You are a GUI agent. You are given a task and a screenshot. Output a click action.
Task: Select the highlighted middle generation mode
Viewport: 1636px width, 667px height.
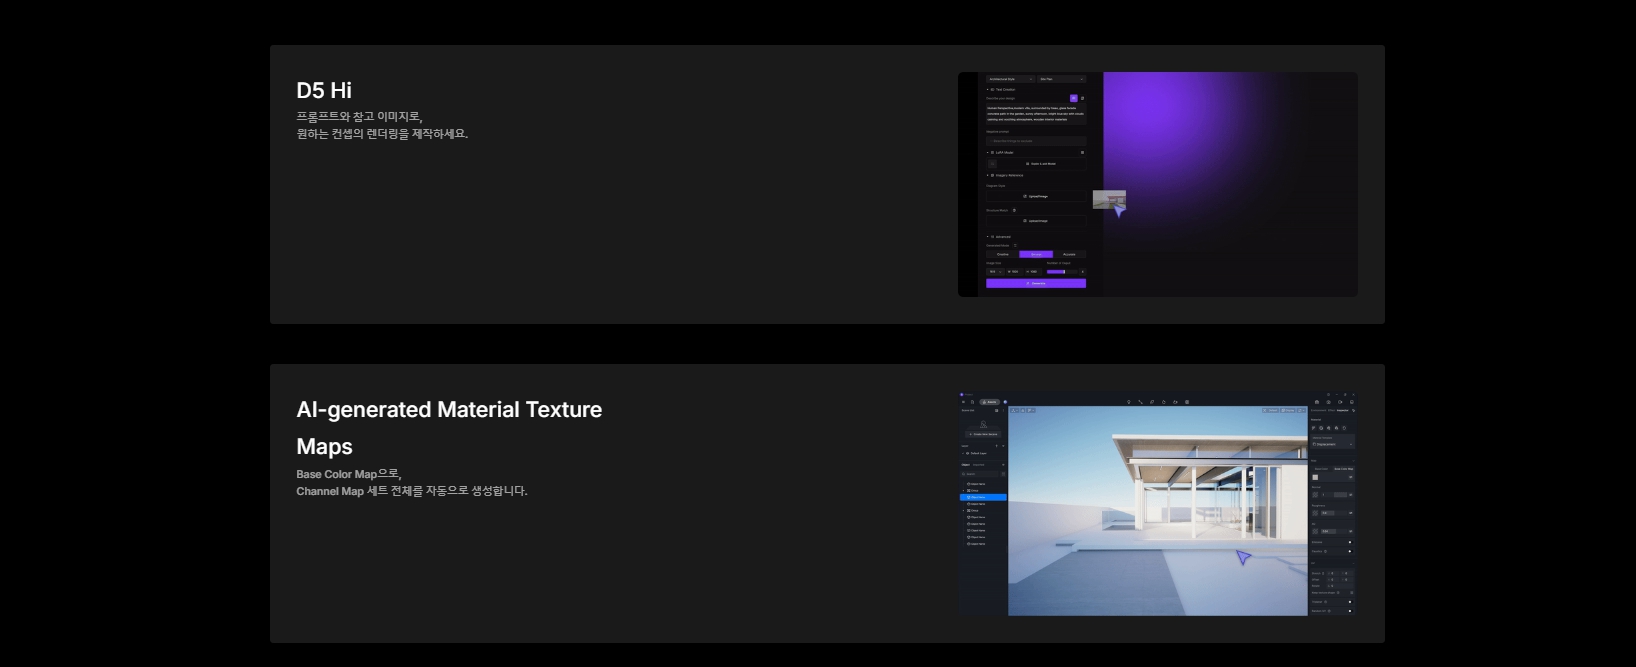tap(1036, 254)
